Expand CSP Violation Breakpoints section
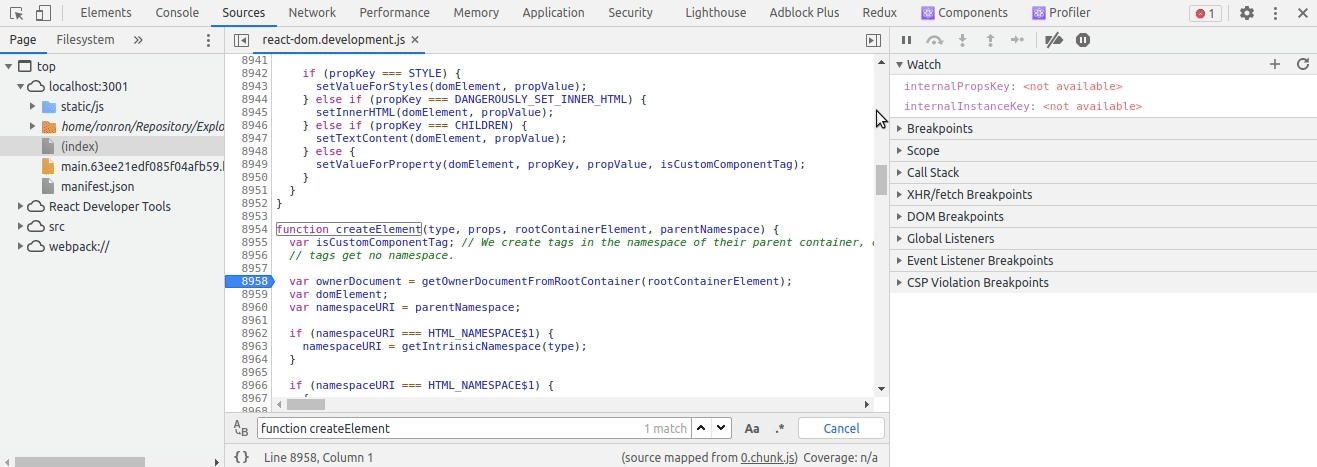Screen dimensions: 1317x467 (1103, 282)
